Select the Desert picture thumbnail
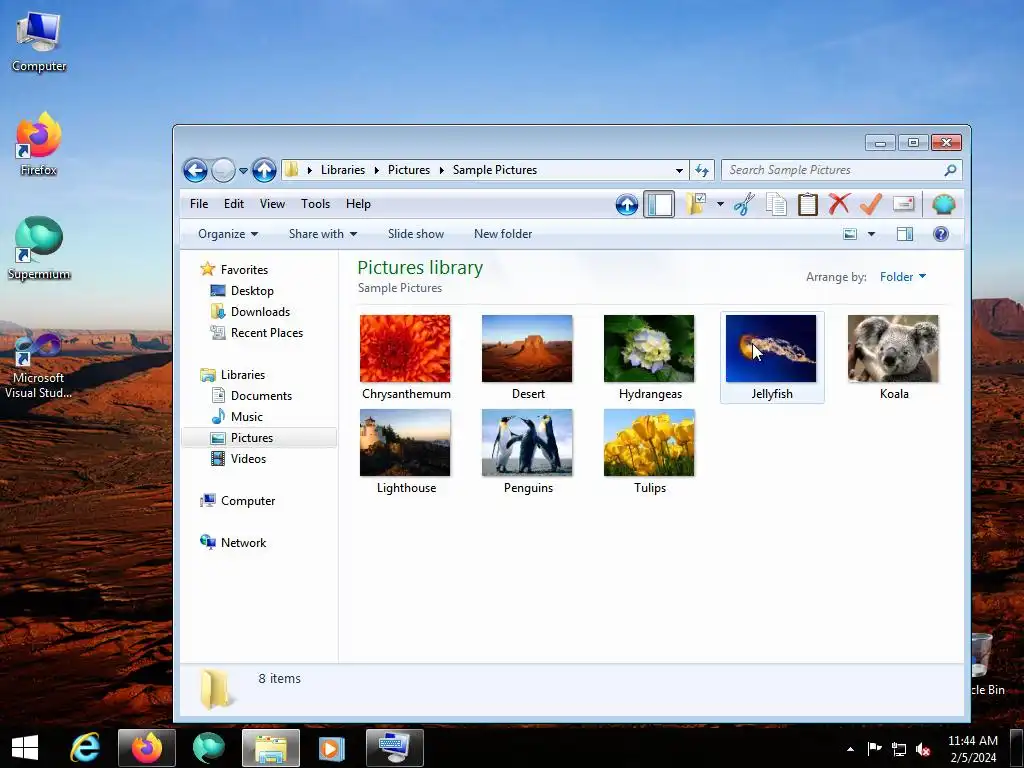The image size is (1024, 768). pyautogui.click(x=527, y=349)
